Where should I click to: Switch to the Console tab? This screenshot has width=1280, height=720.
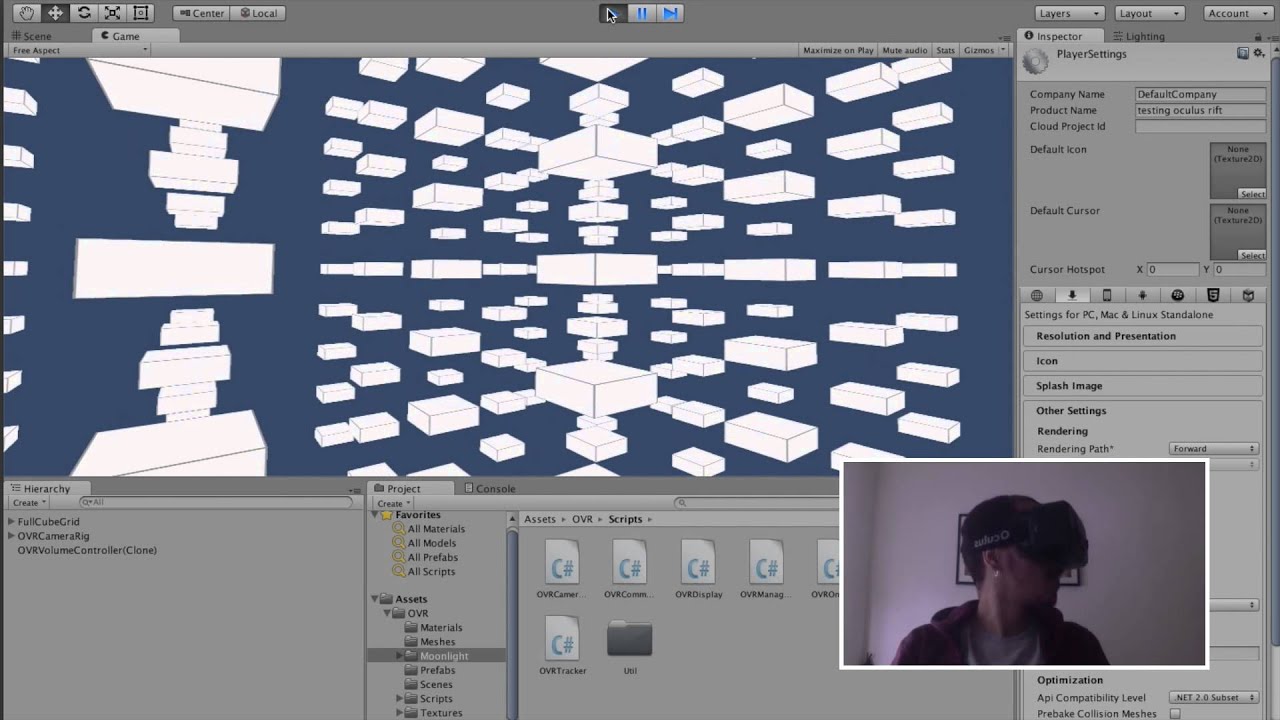(x=489, y=489)
